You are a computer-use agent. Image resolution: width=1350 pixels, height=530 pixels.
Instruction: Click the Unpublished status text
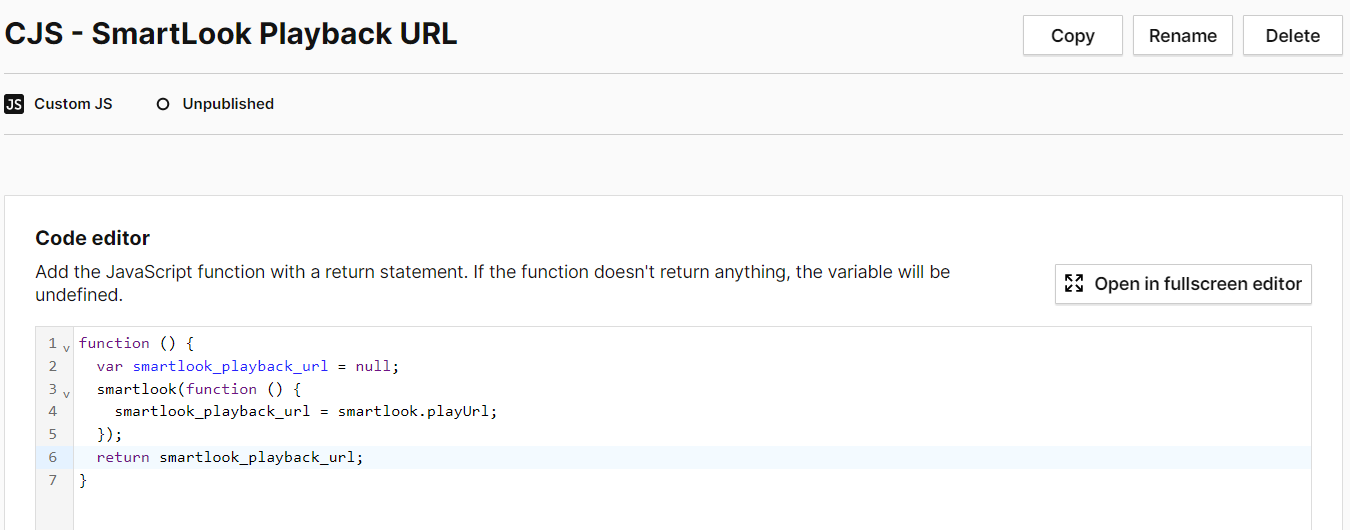228,104
